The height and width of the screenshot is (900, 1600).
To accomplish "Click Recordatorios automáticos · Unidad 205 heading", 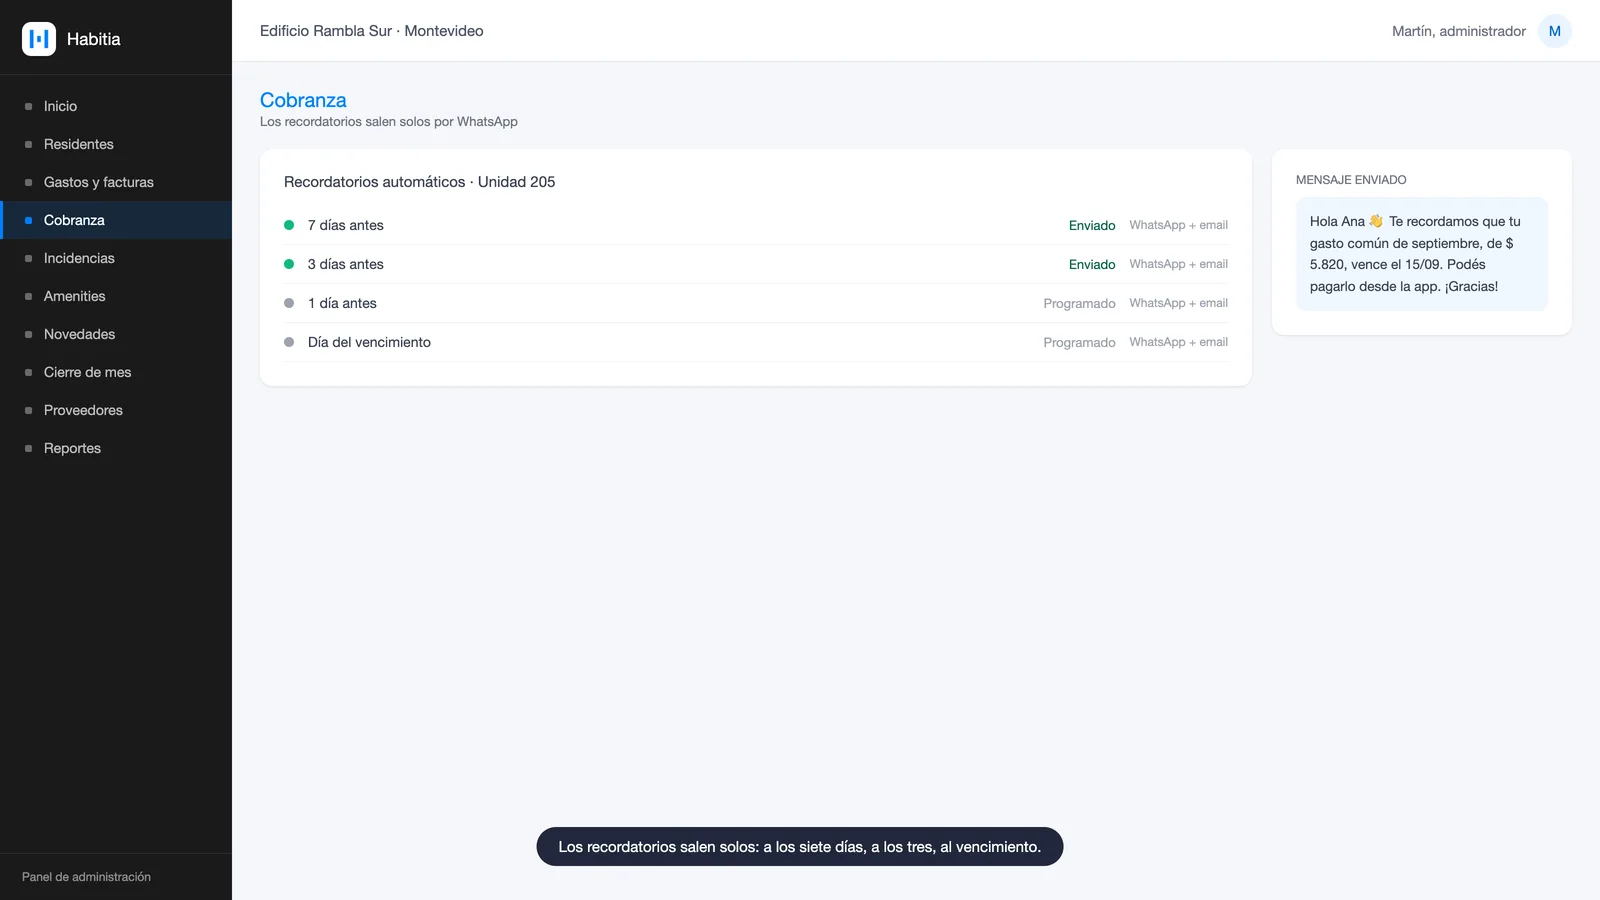I will pos(419,182).
